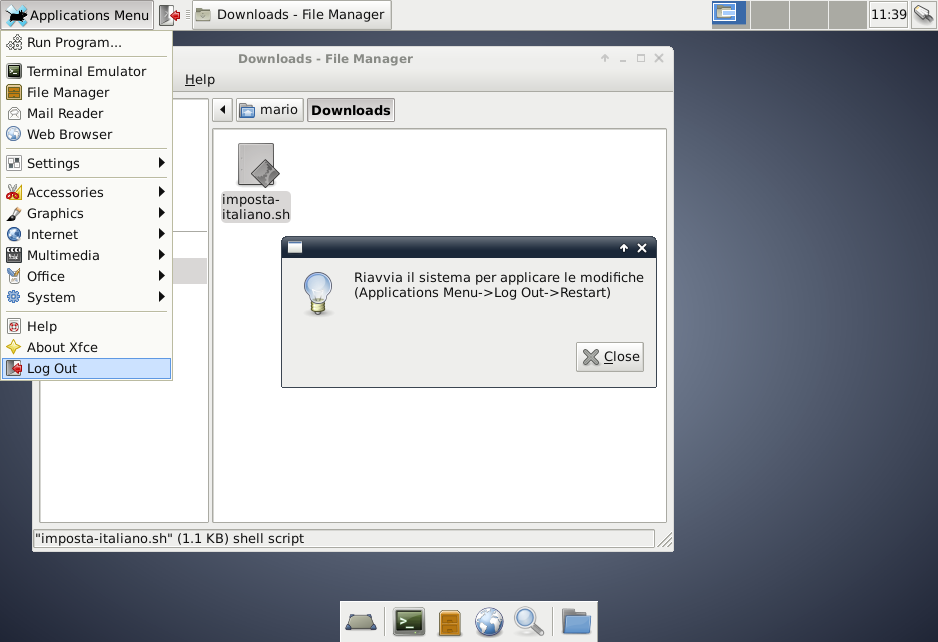
Task: Open the Applications Menu button
Action: 78,15
